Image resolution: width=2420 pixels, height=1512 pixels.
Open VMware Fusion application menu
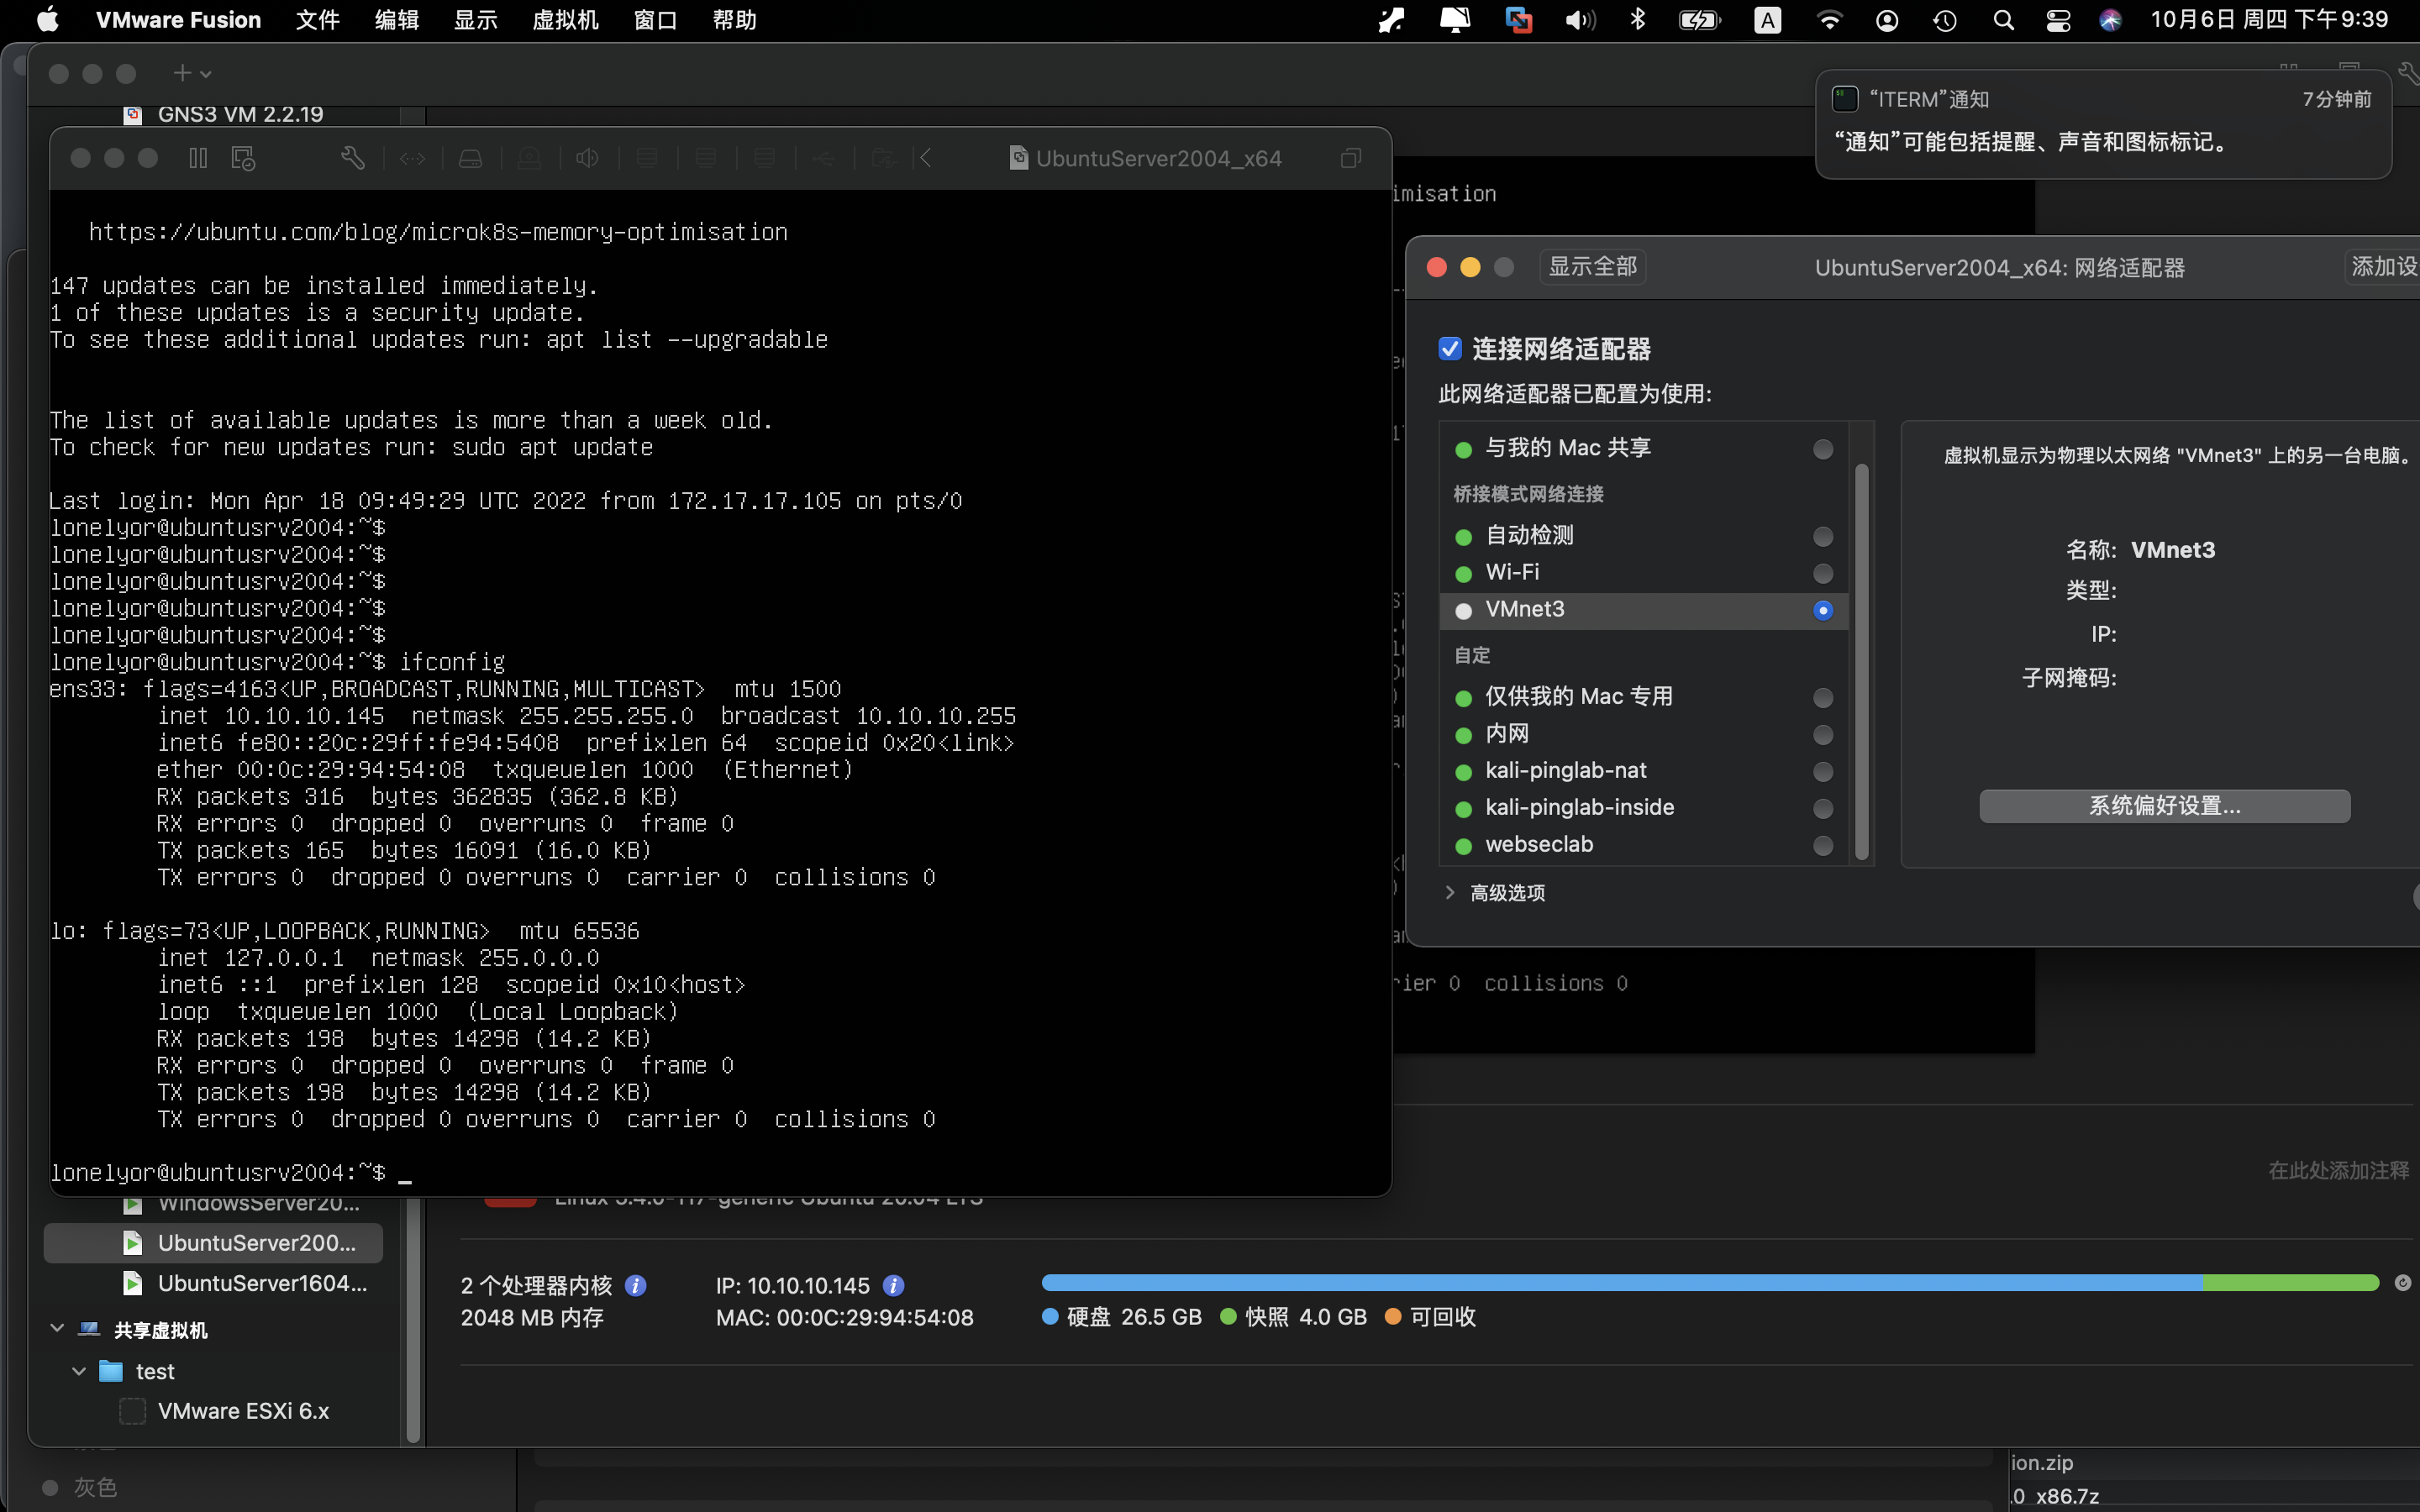tap(178, 20)
